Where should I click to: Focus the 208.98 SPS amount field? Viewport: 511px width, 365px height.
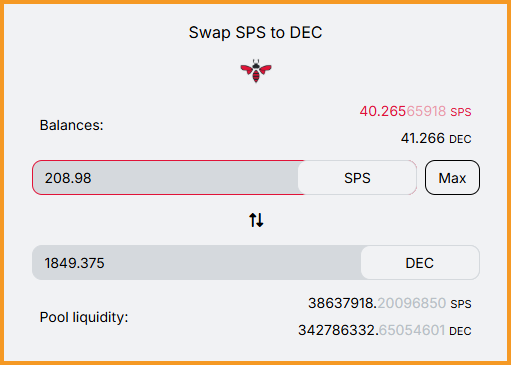pos(168,178)
